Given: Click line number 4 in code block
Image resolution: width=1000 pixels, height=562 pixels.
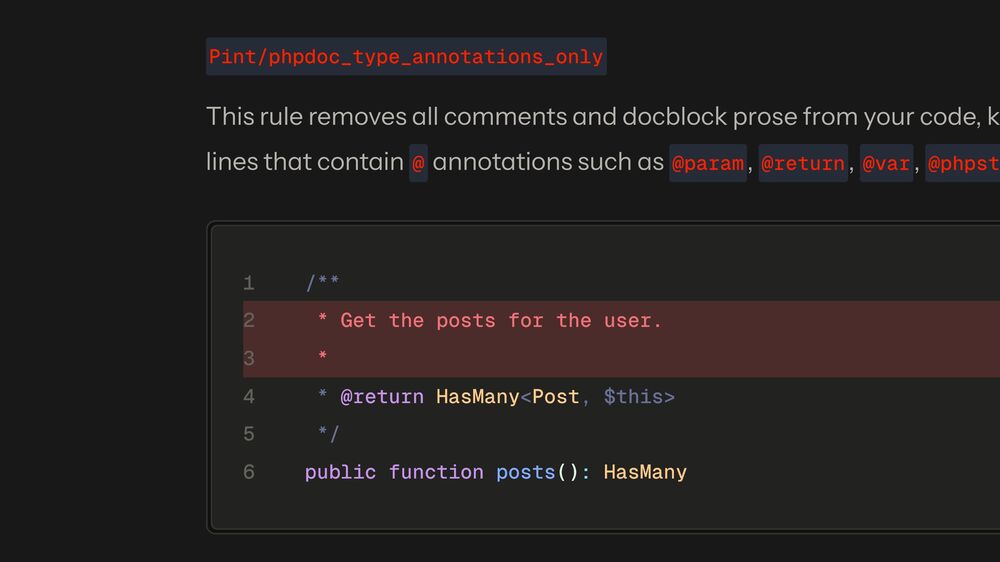Looking at the screenshot, I should [x=249, y=397].
